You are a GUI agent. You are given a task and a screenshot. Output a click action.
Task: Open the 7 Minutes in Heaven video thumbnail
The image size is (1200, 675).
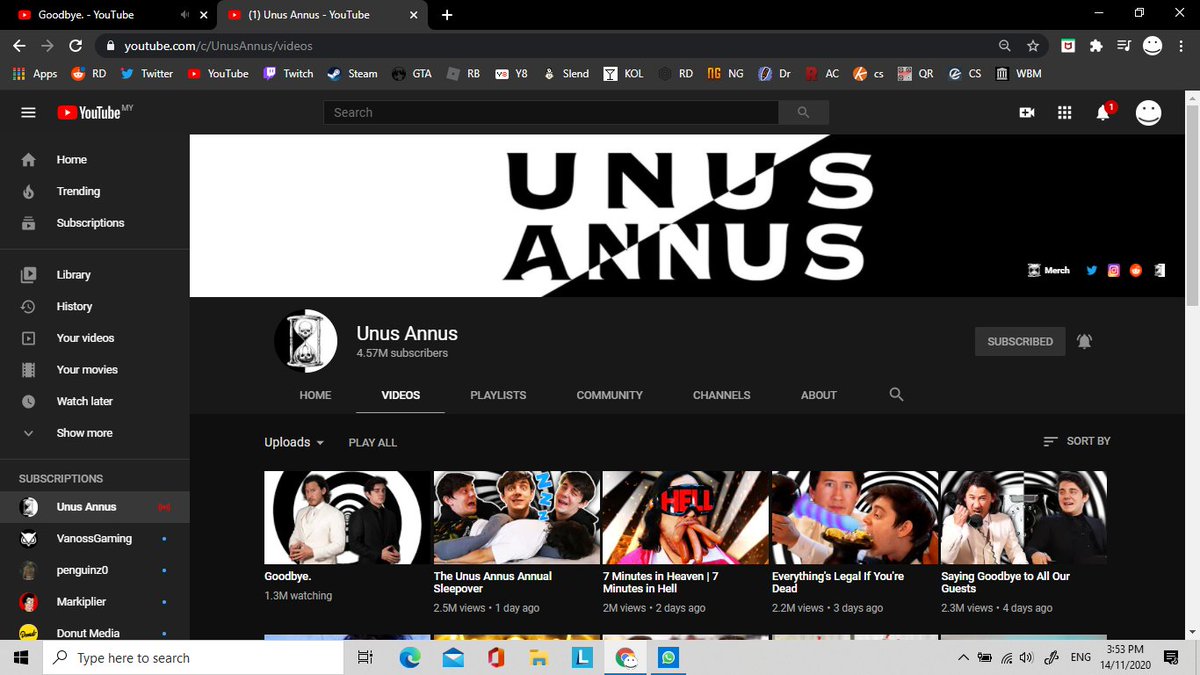pos(685,518)
